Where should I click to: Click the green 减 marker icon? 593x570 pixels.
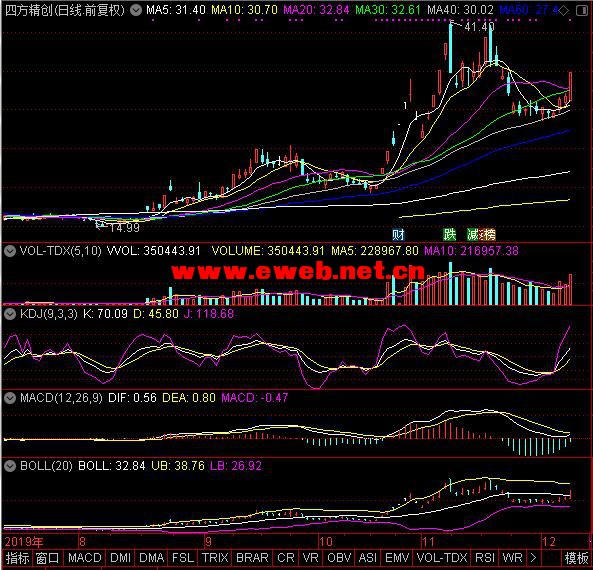pos(473,235)
